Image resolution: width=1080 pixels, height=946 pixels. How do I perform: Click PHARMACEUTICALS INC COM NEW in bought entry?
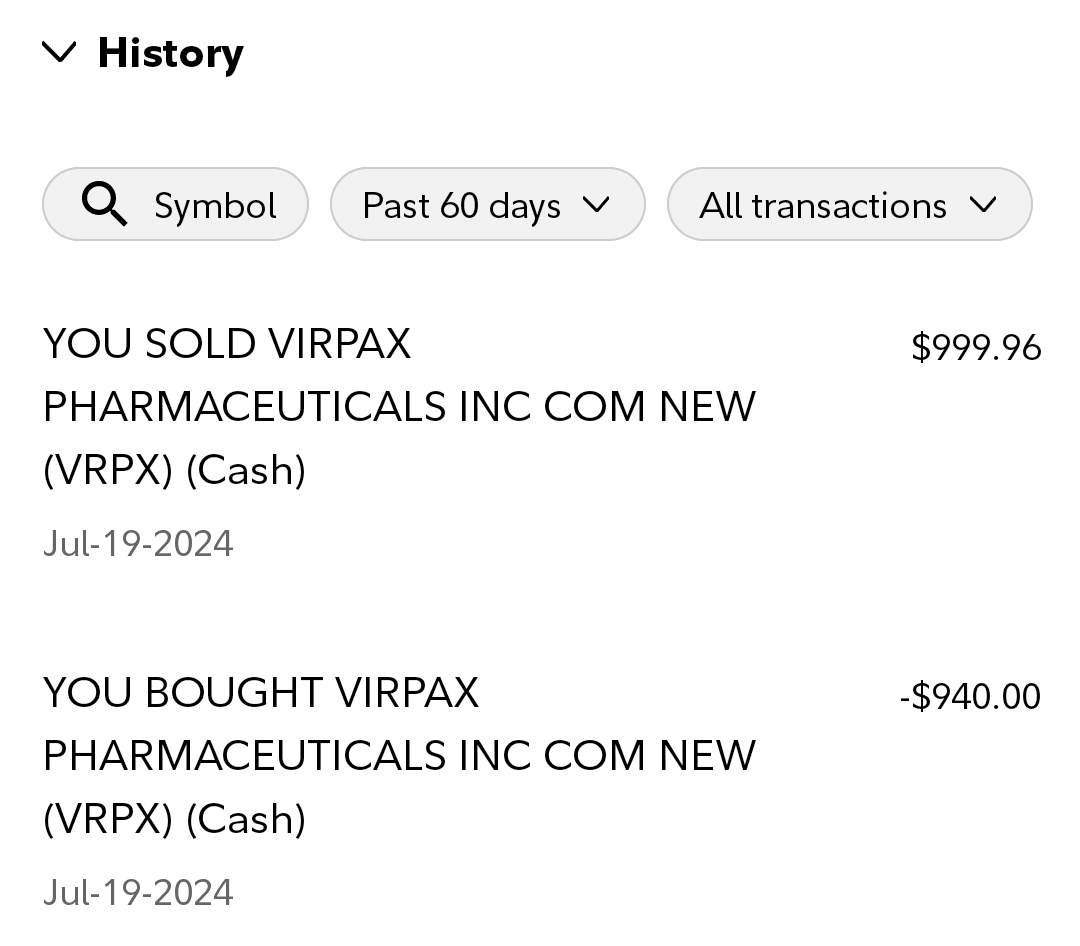click(x=399, y=756)
